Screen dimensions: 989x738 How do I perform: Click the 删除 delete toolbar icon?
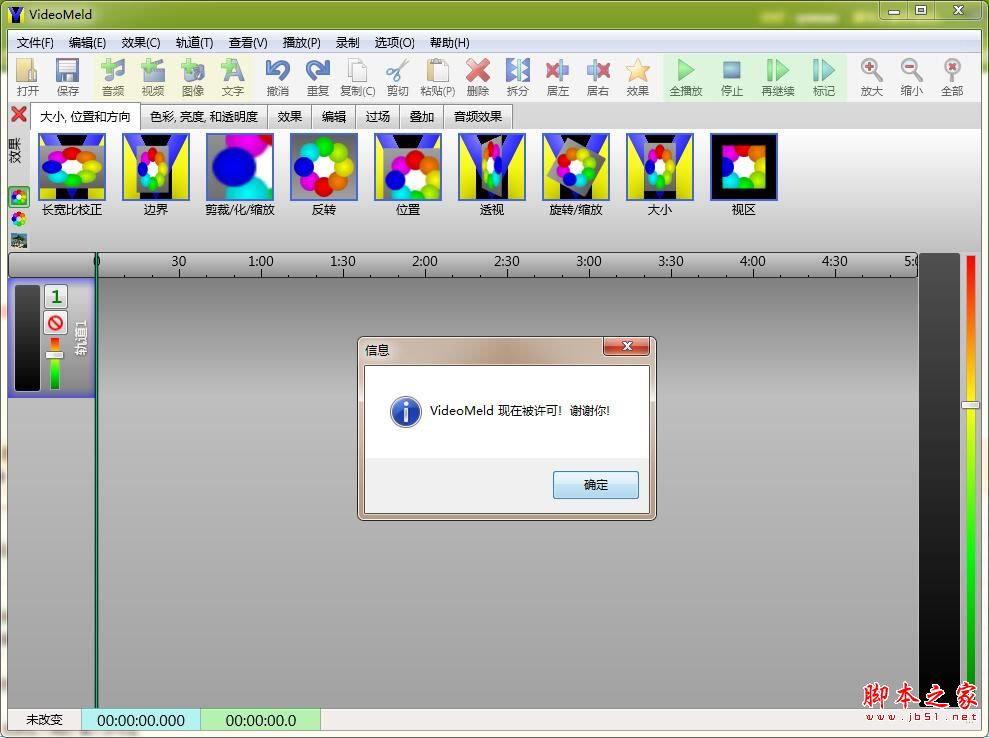tap(477, 77)
